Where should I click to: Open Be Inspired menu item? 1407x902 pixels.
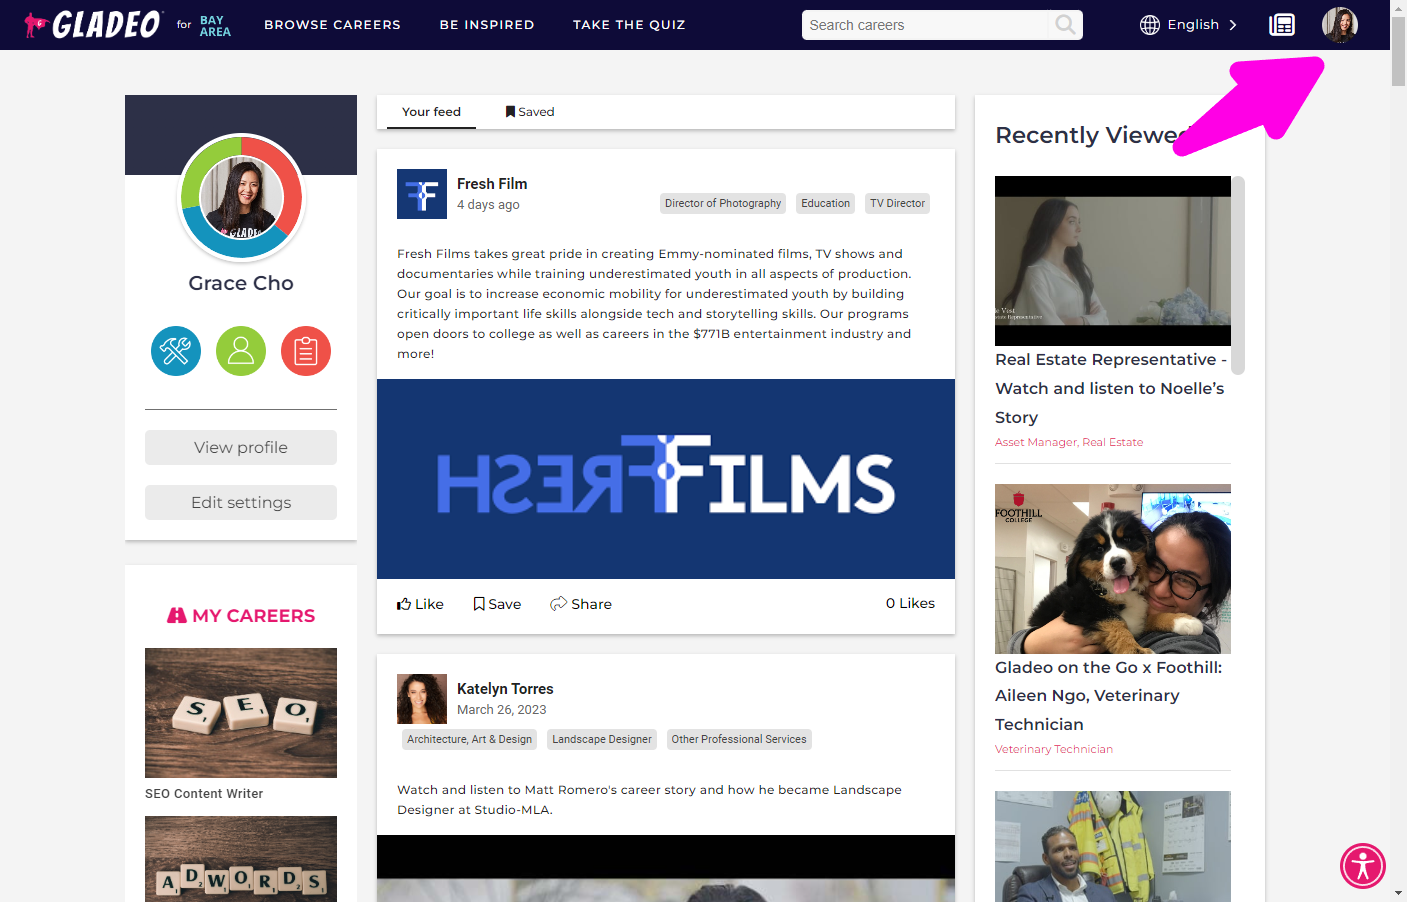click(x=487, y=25)
